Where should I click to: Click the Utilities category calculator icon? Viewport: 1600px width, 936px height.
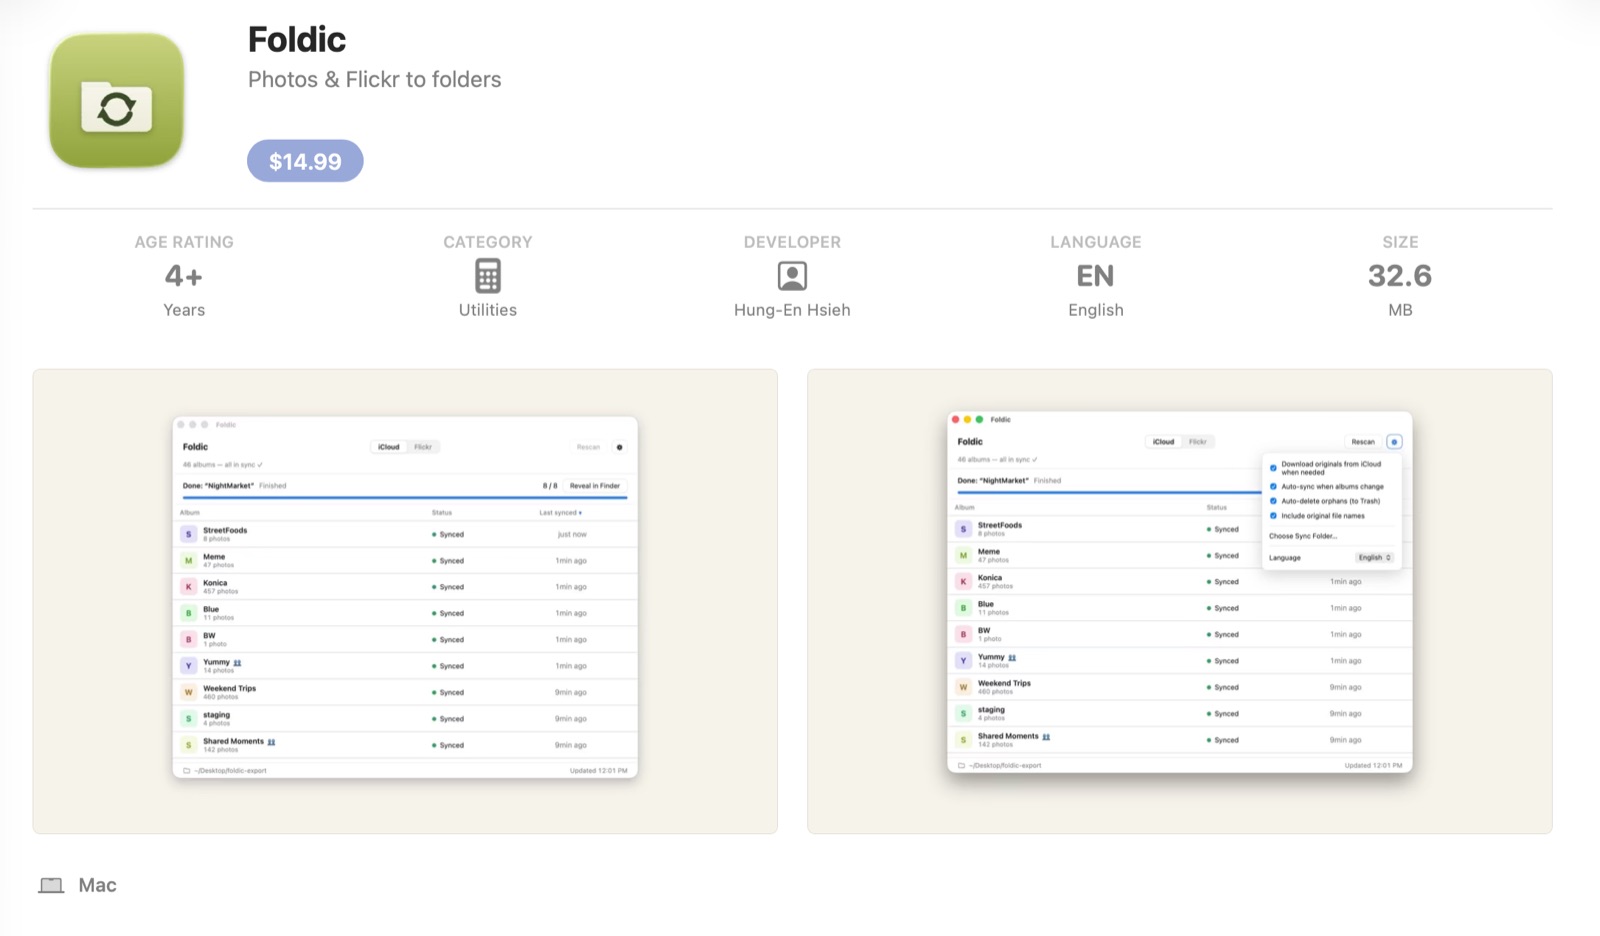point(488,276)
